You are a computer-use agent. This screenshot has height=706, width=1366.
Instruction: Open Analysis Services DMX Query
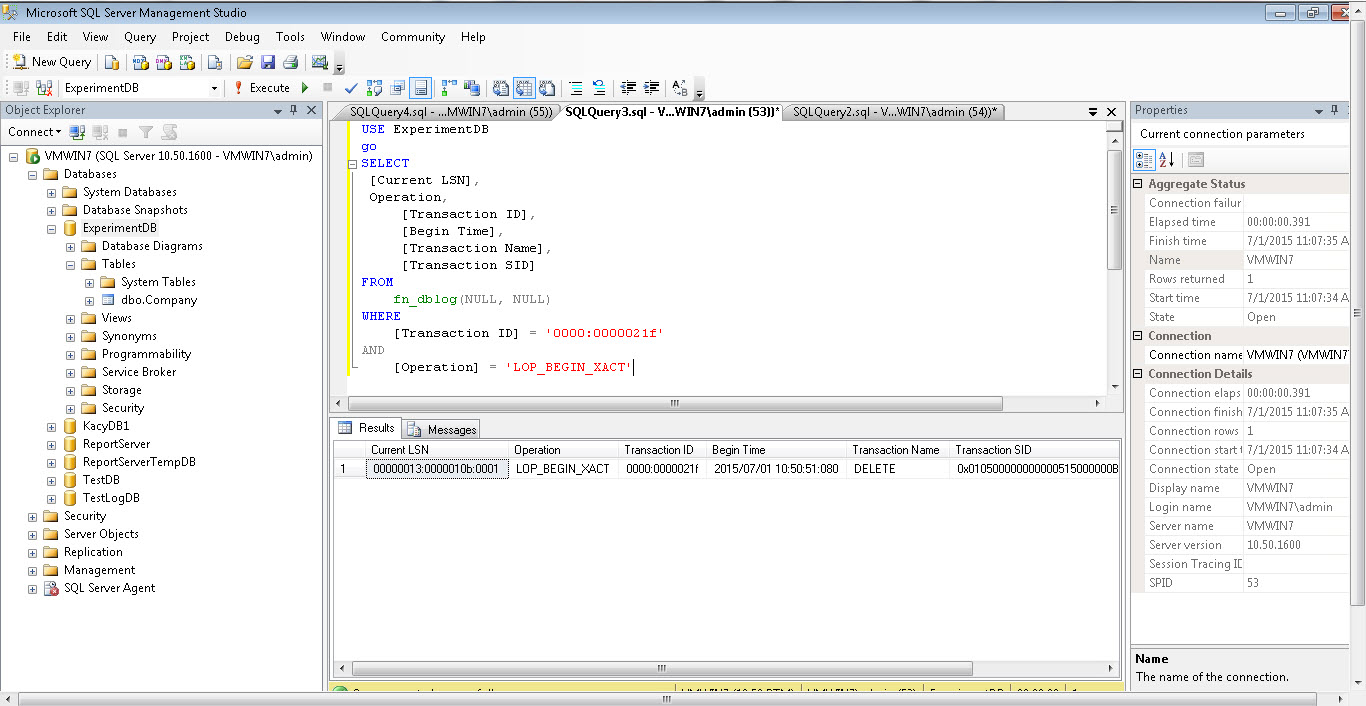(x=163, y=62)
